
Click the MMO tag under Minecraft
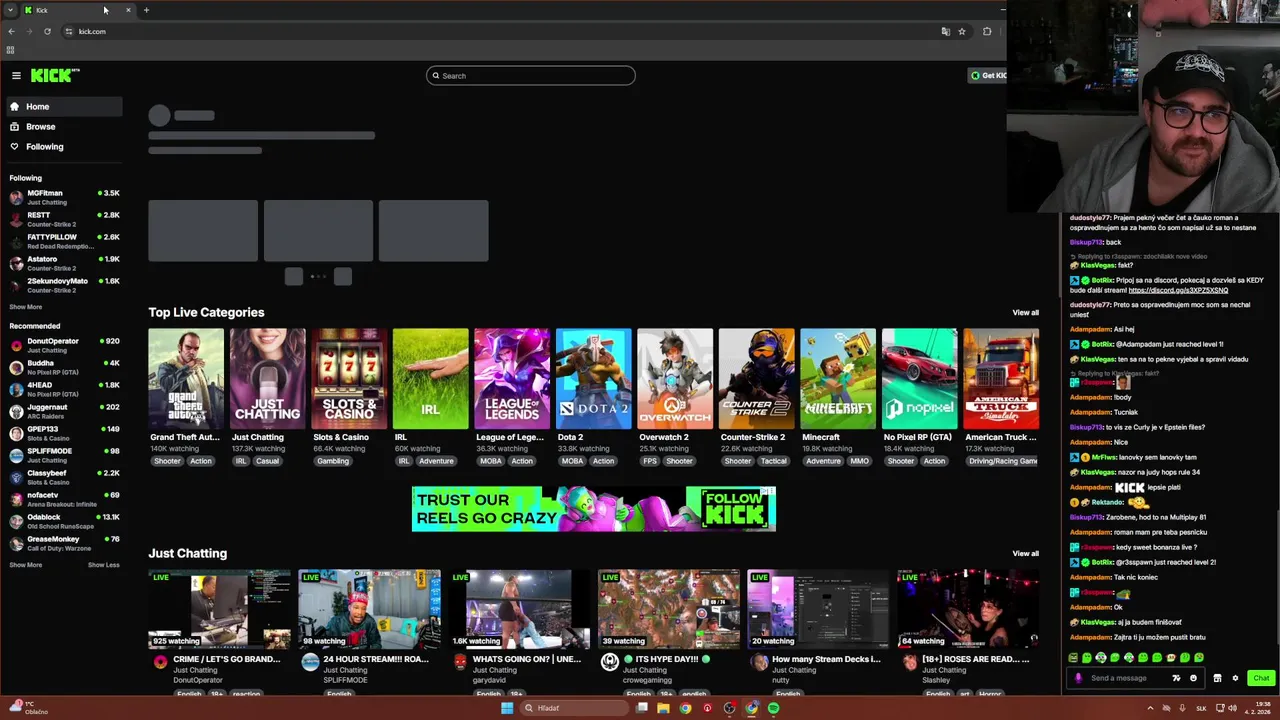pyautogui.click(x=859, y=461)
